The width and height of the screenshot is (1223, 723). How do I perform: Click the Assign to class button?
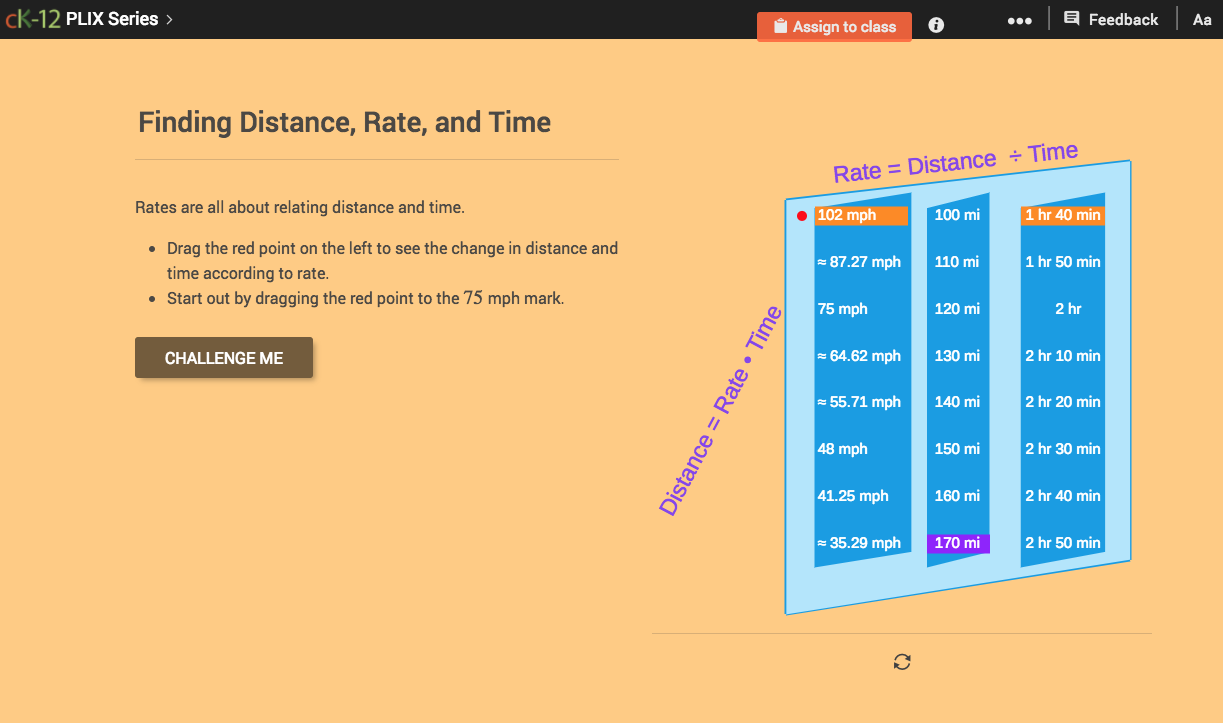(834, 26)
